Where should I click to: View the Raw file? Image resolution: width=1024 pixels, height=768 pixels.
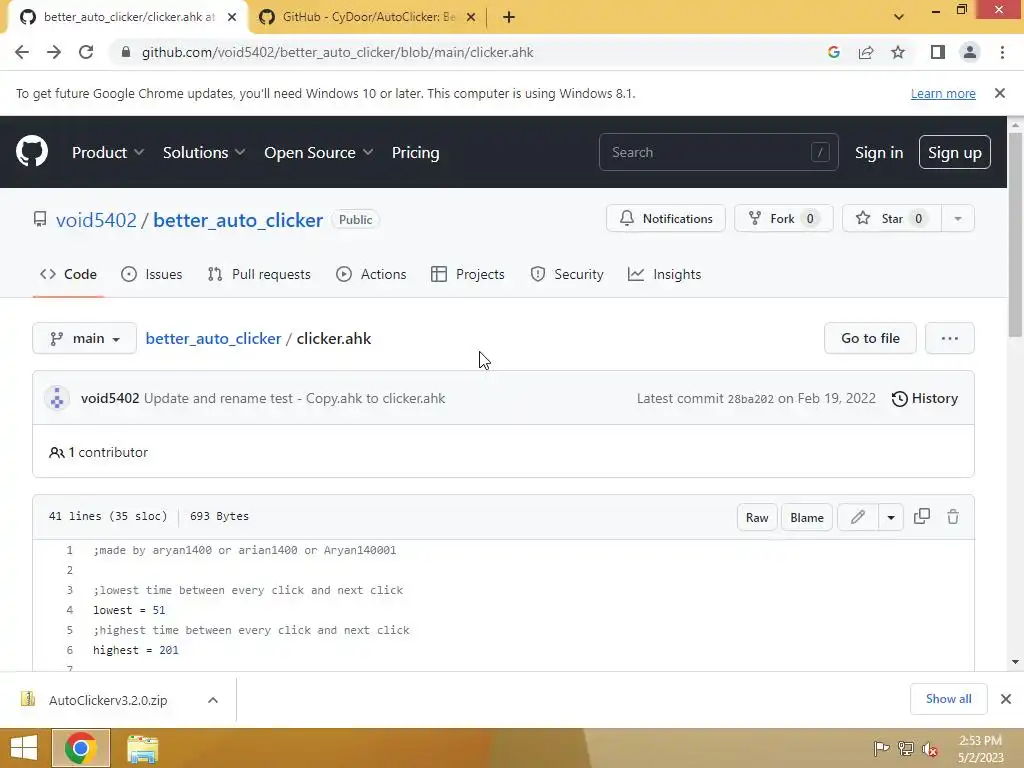757,517
